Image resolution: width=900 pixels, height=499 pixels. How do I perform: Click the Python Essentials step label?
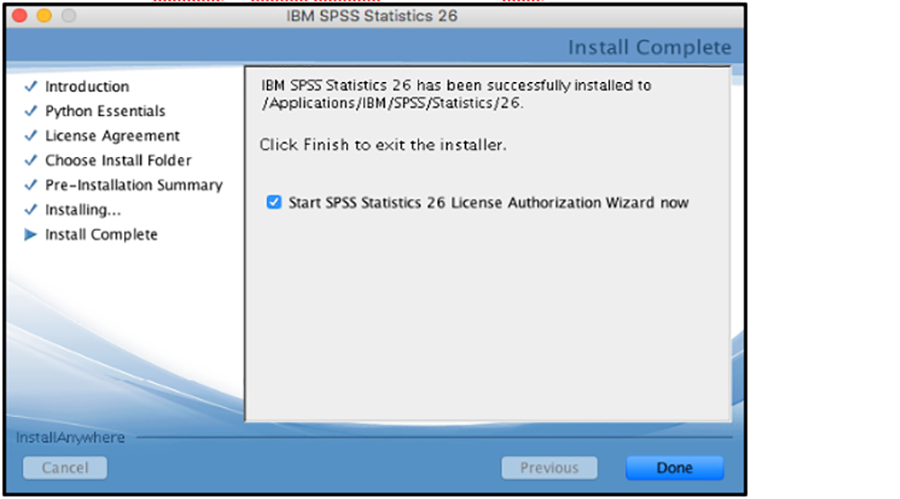(105, 111)
